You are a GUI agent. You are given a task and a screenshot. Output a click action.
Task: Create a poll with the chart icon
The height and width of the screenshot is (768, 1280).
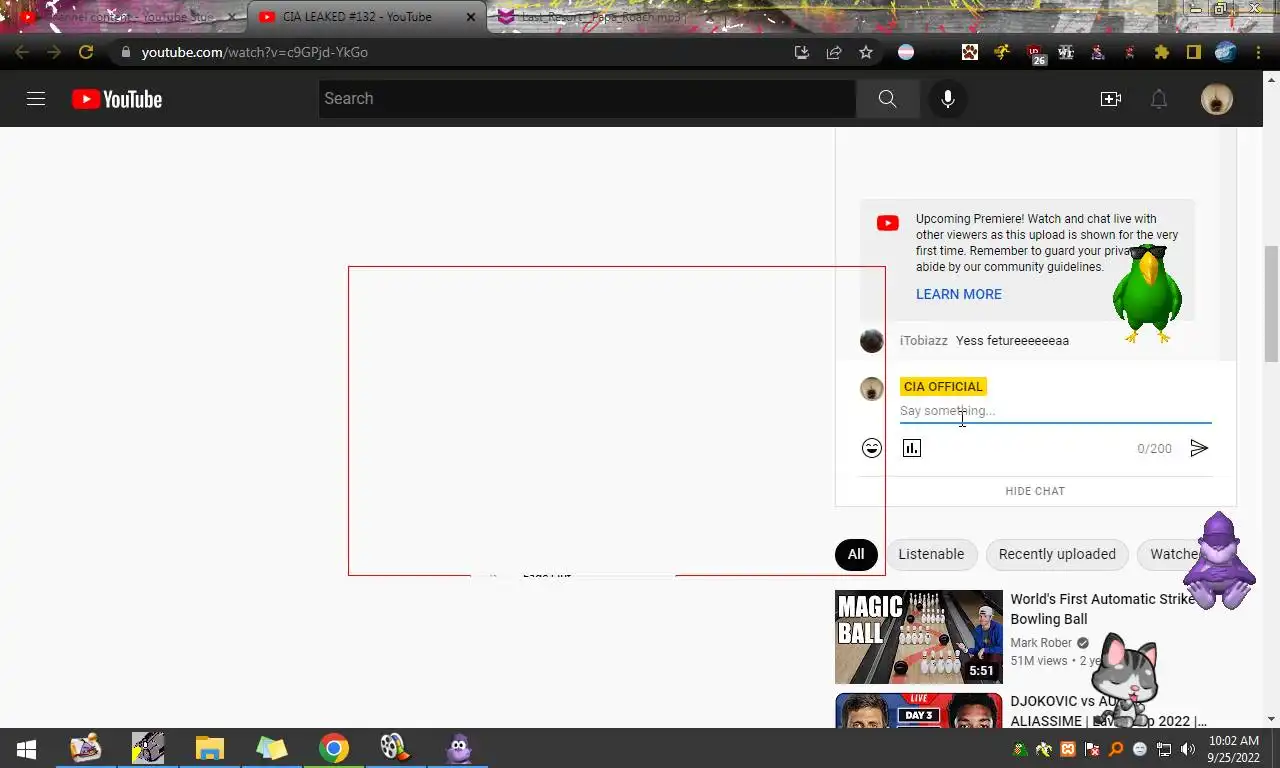912,448
